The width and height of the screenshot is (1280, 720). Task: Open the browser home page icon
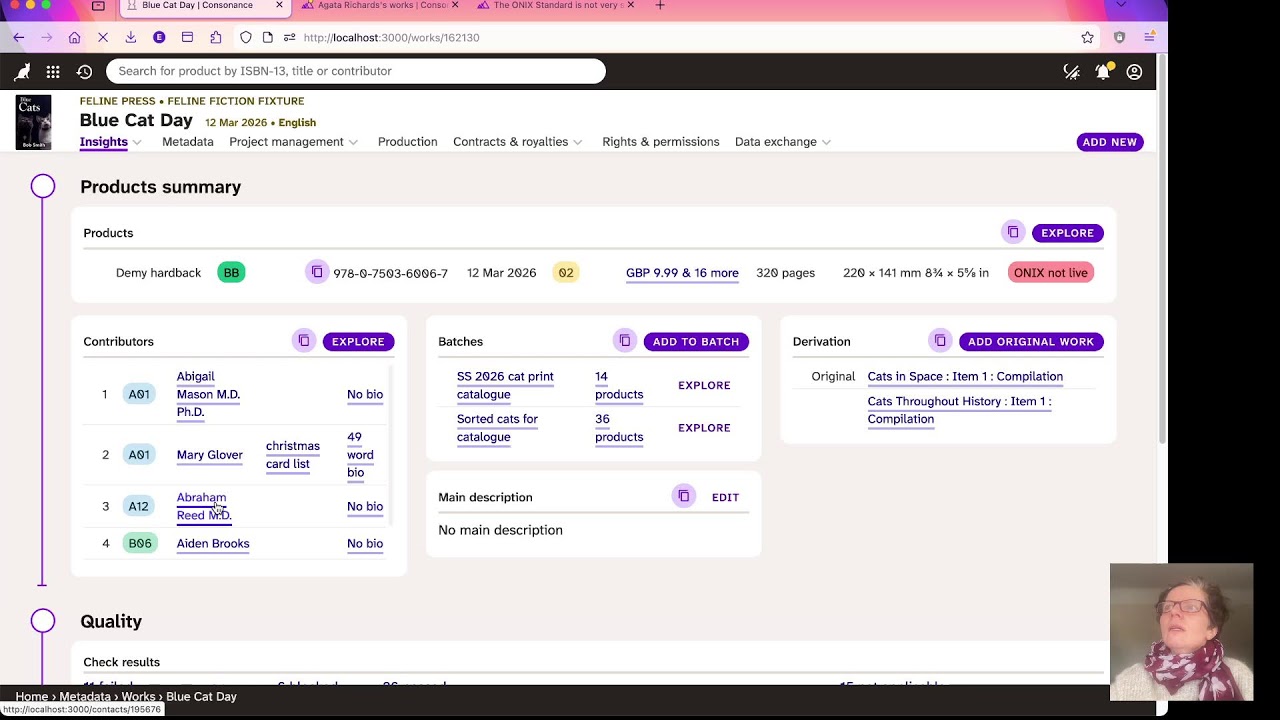click(x=74, y=37)
